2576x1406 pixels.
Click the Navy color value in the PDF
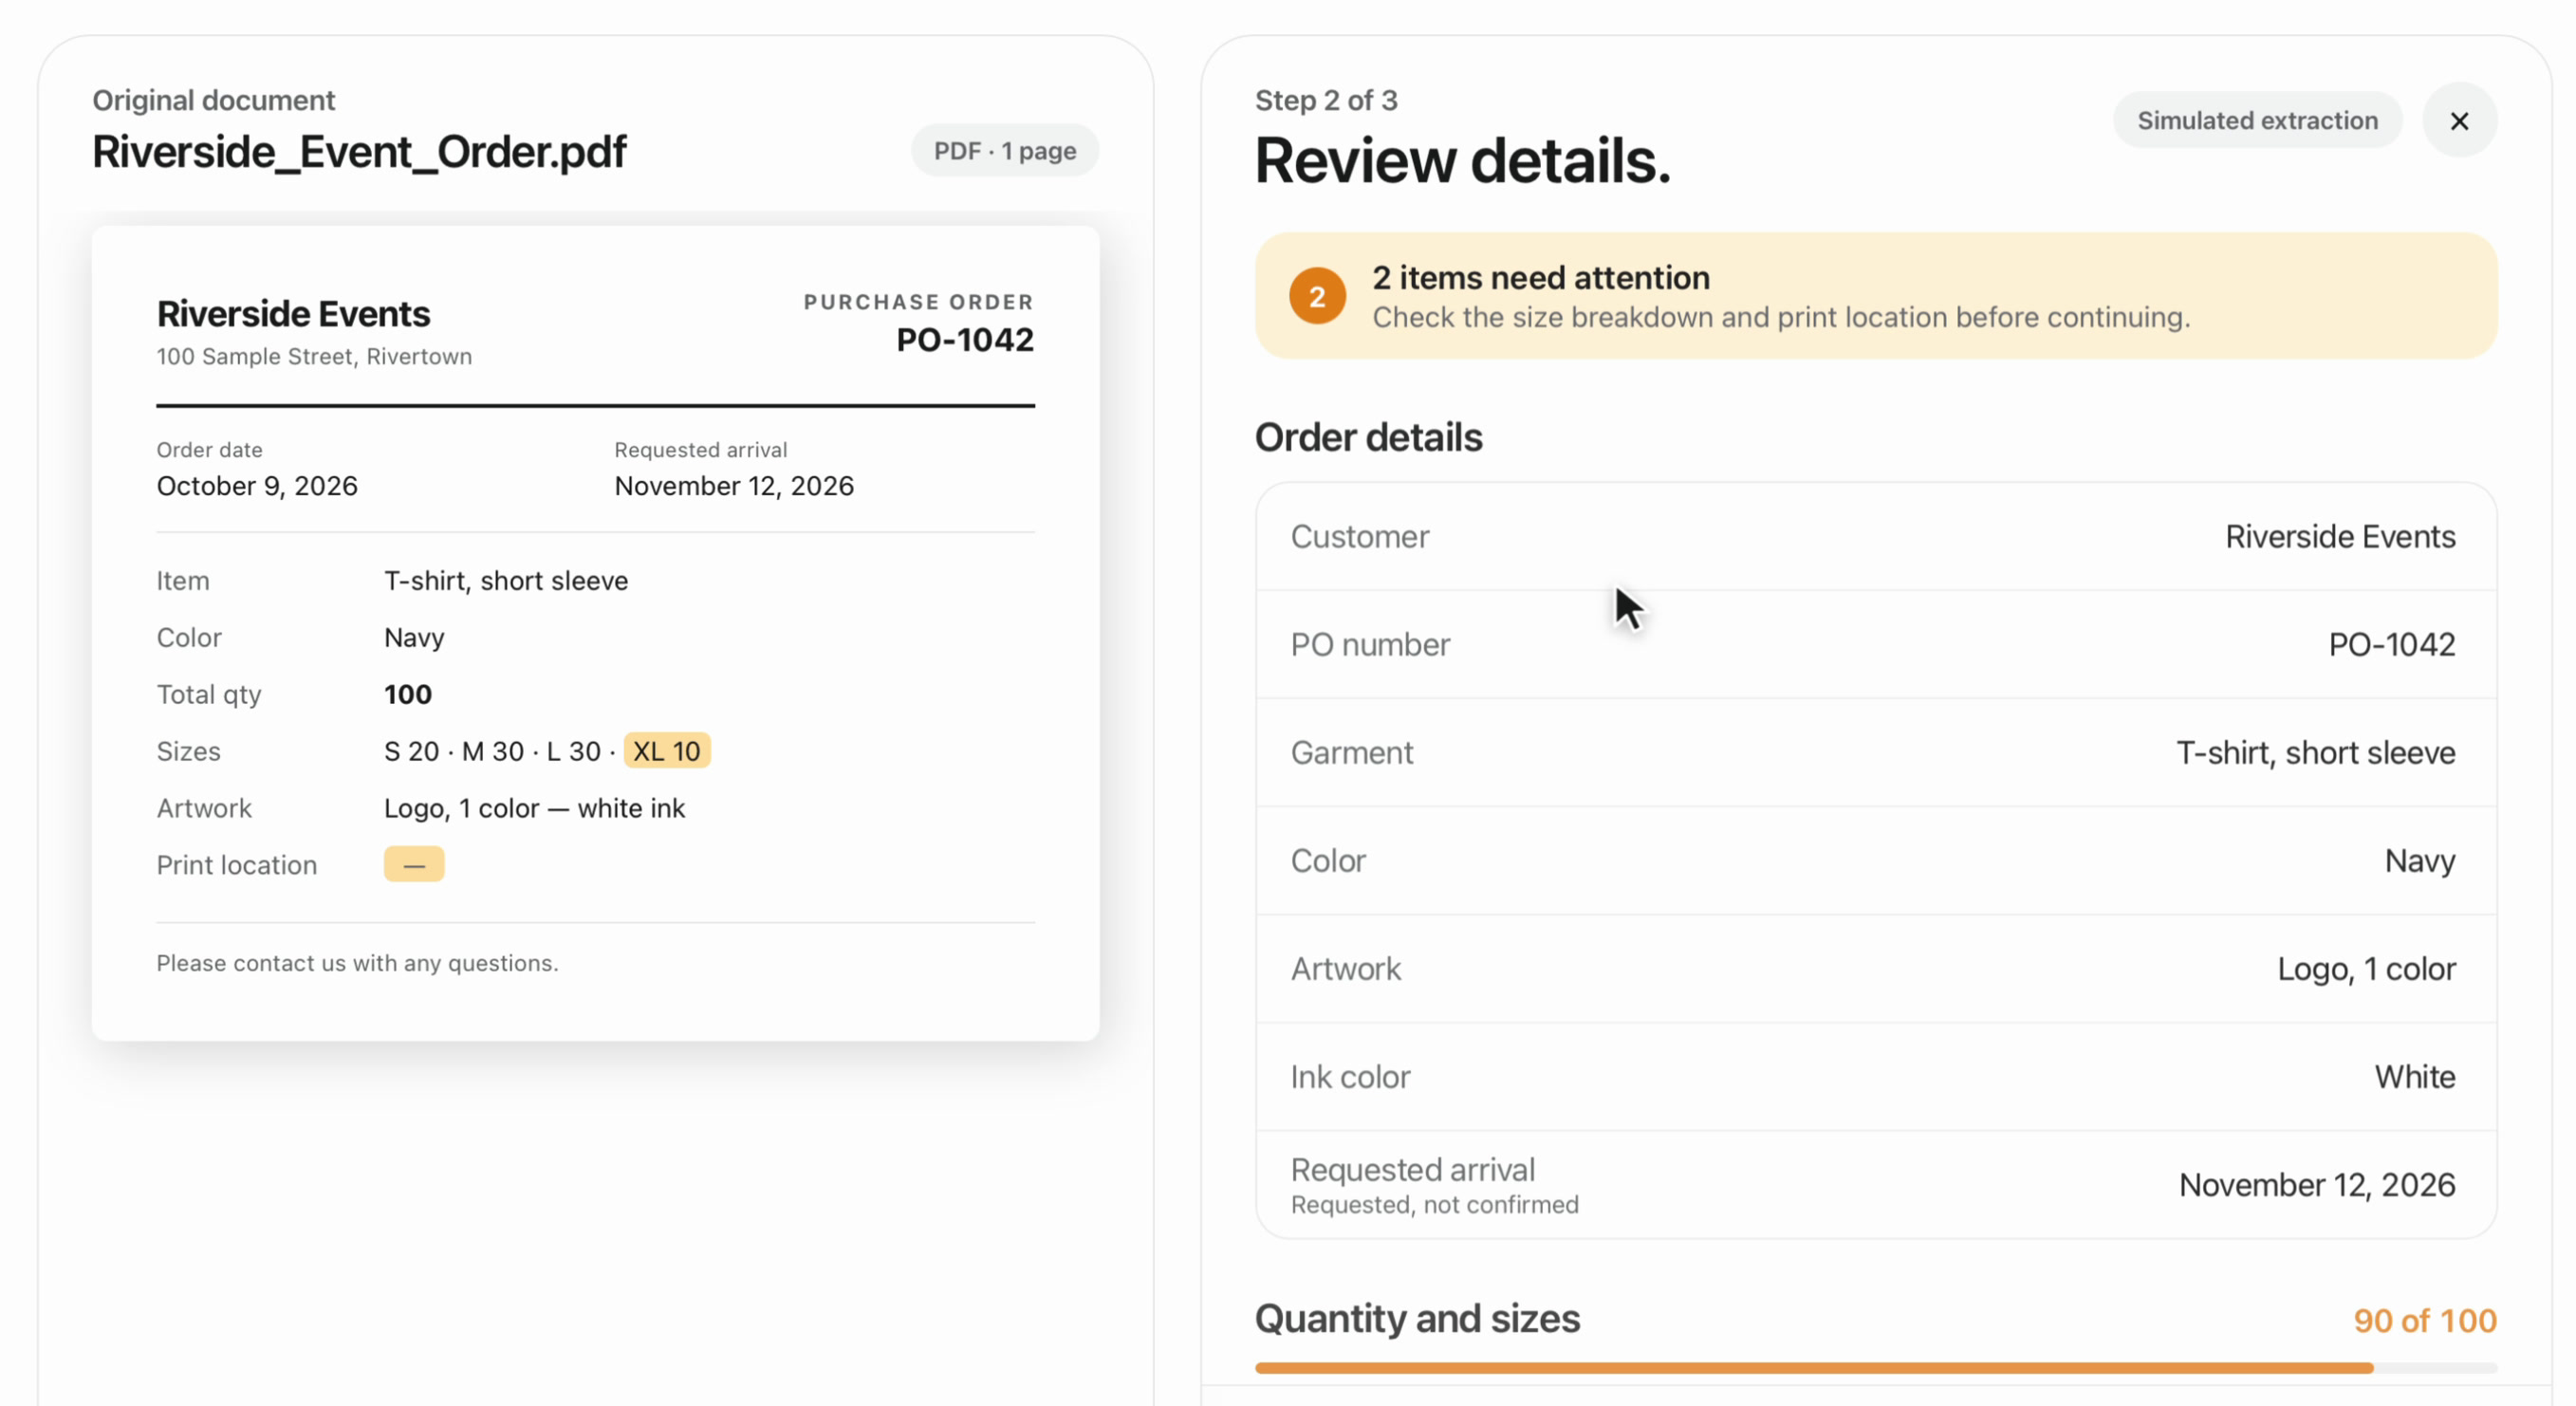414,638
